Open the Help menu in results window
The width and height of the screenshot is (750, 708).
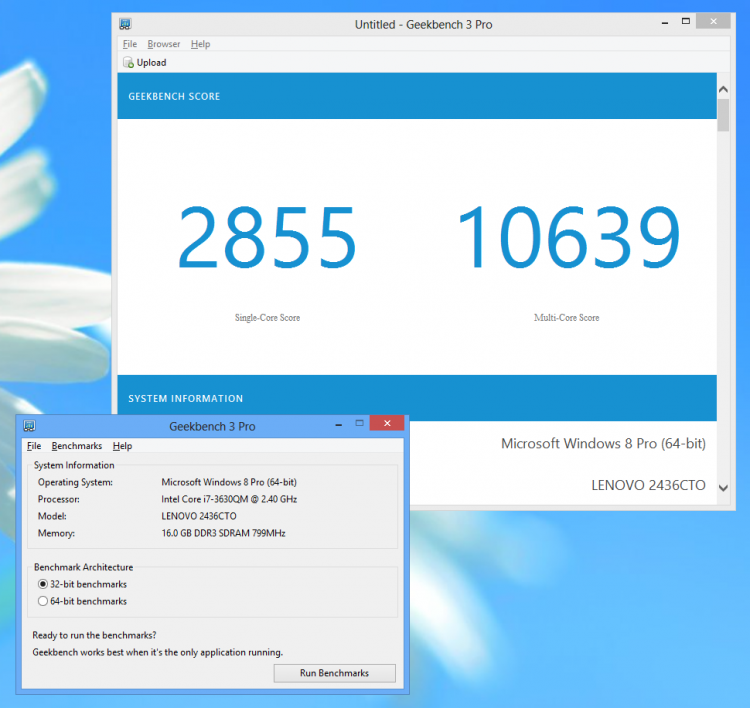click(200, 44)
